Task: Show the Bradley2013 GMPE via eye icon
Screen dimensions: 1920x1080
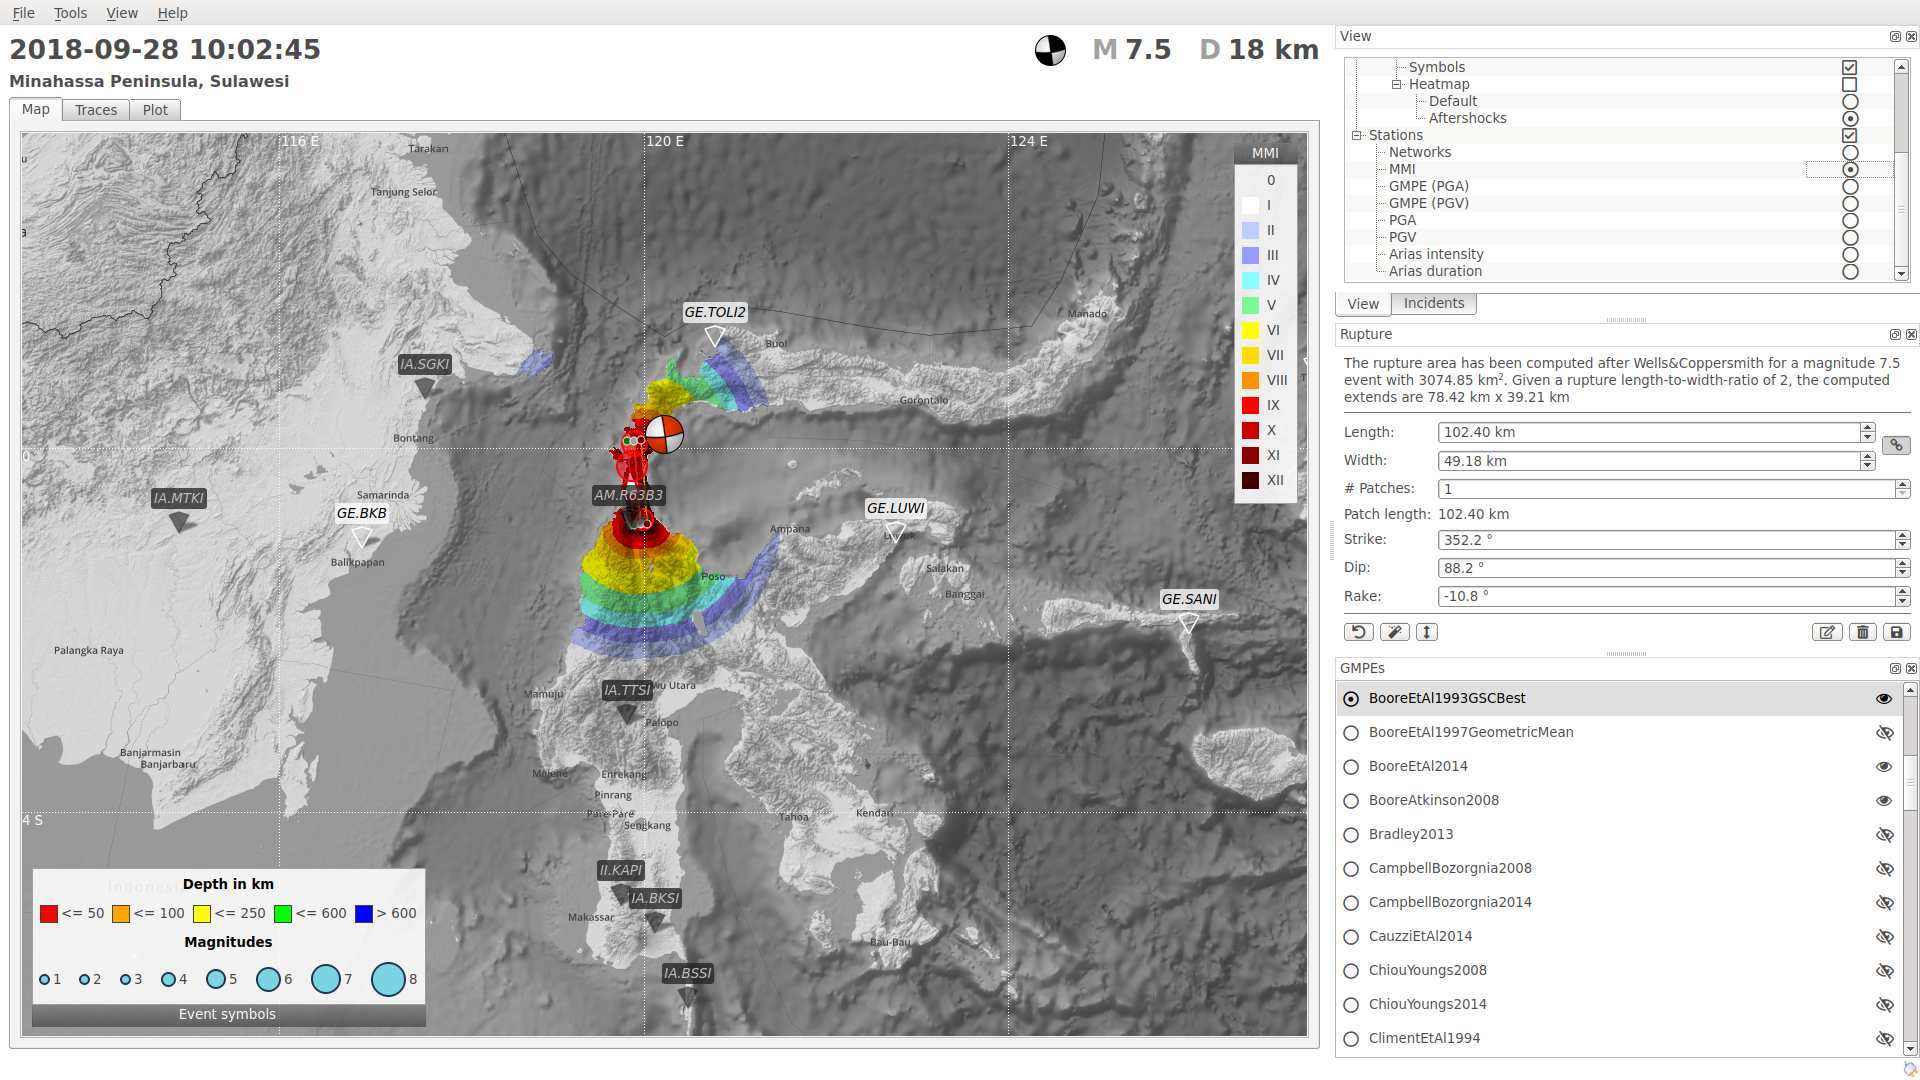Action: click(x=1884, y=835)
